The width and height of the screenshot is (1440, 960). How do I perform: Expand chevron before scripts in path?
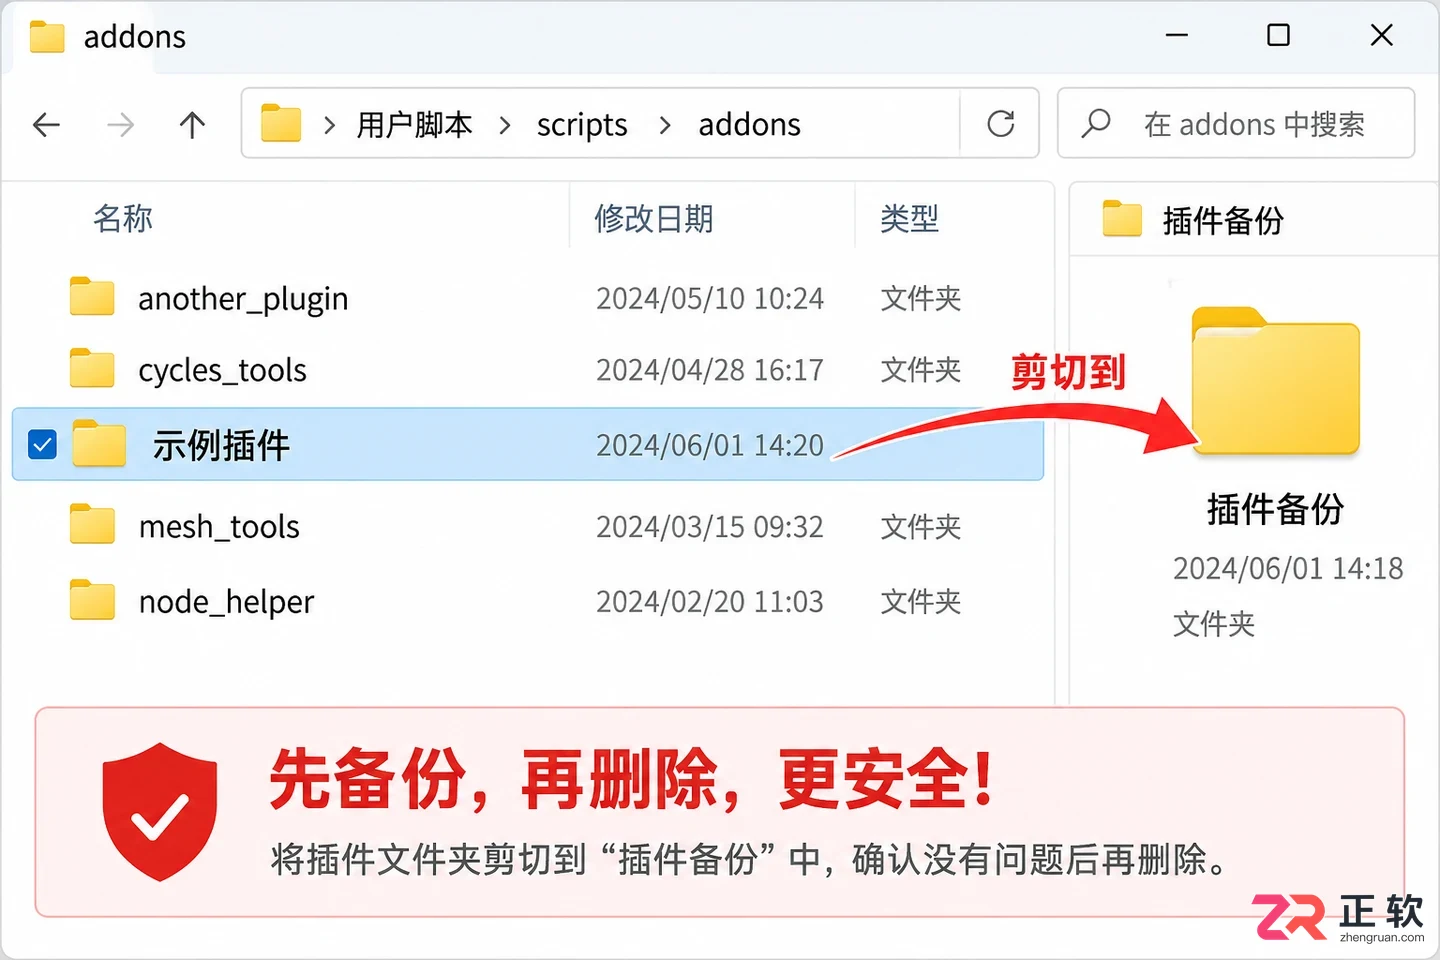(x=505, y=125)
